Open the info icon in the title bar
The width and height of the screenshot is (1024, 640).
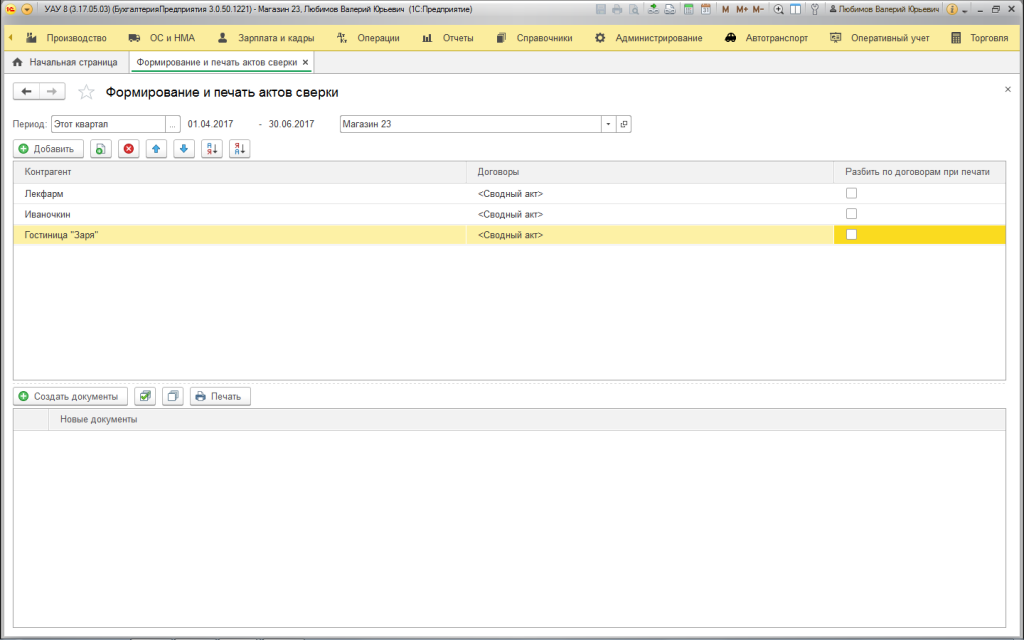coord(952,10)
